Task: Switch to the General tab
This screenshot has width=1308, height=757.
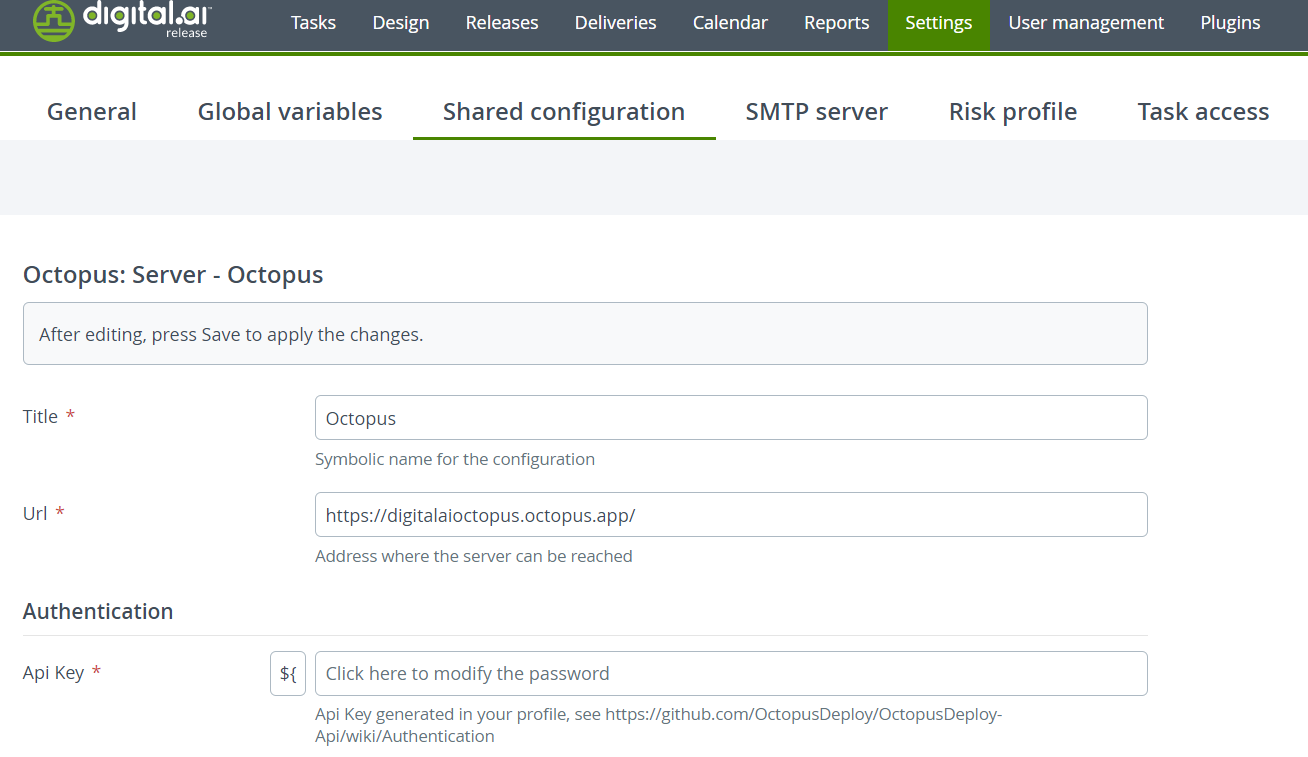Action: (x=92, y=112)
